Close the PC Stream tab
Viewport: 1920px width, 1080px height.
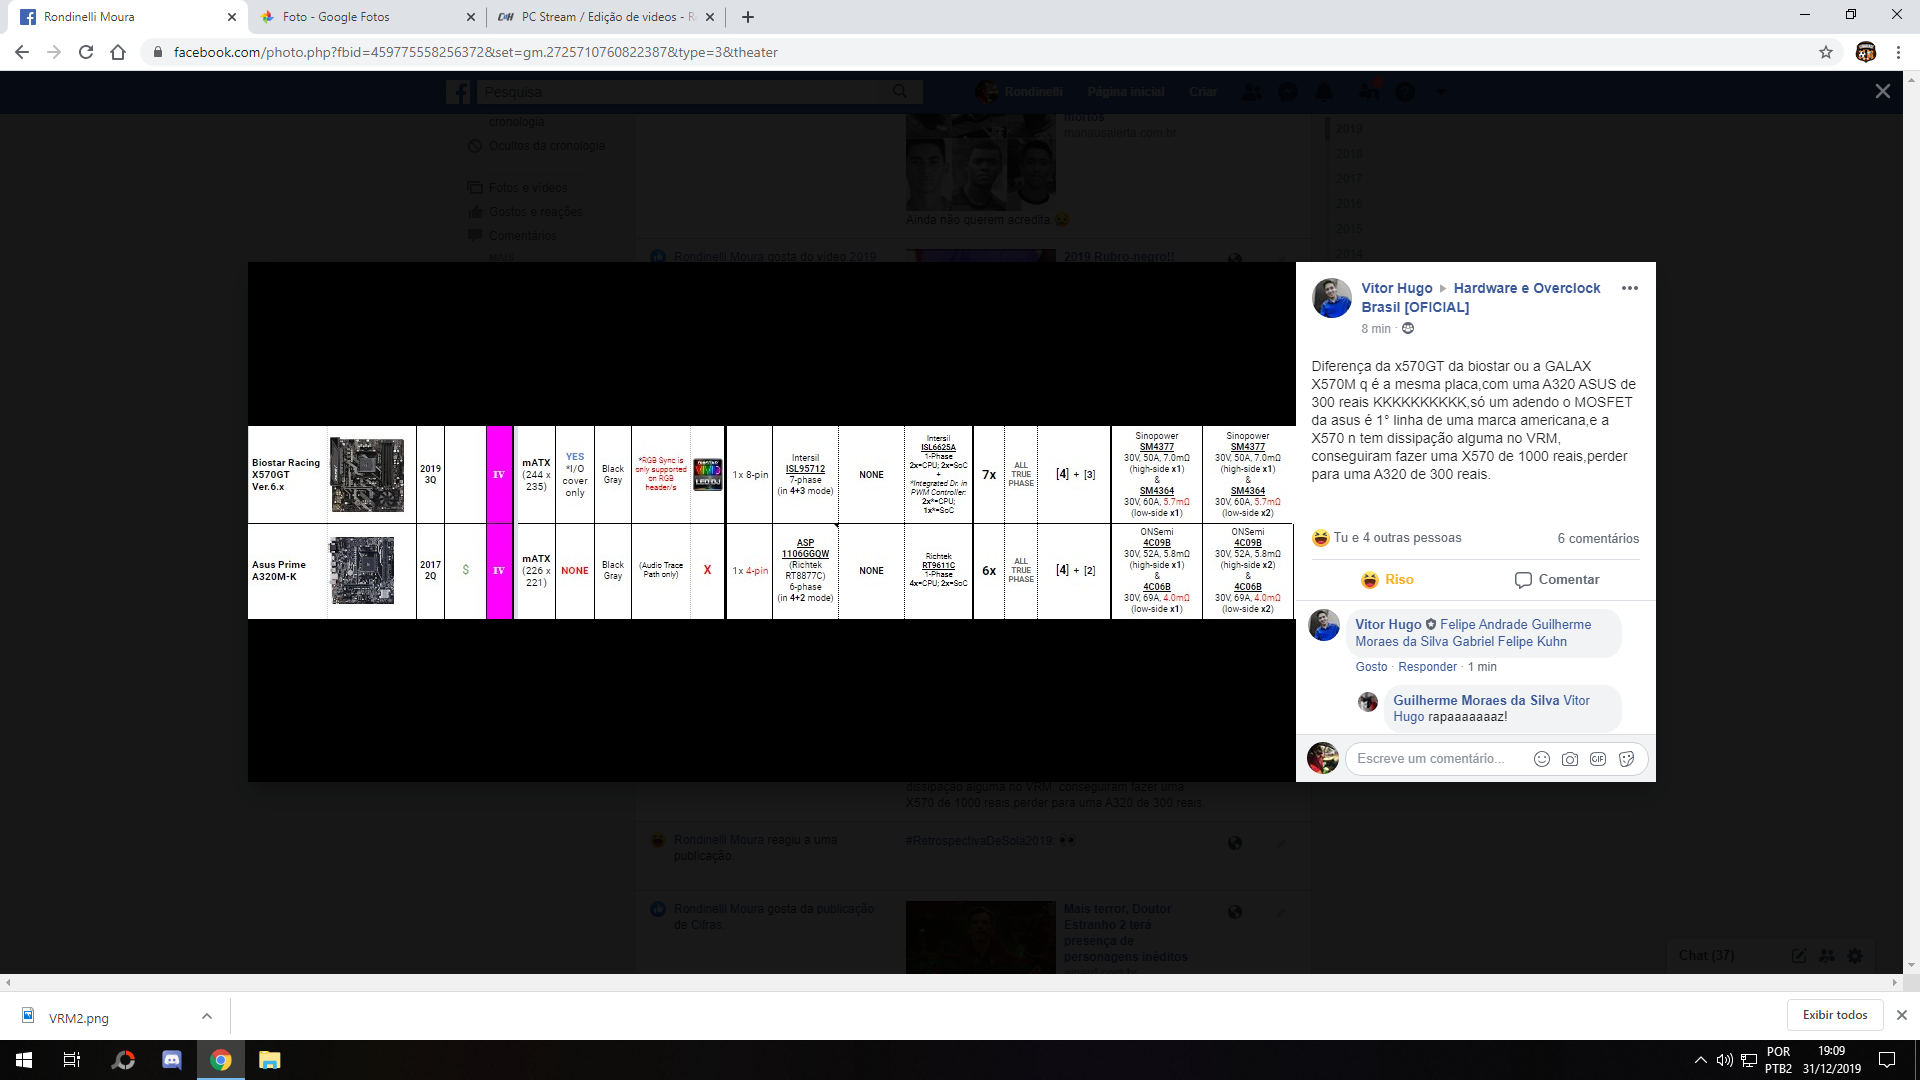pos(710,17)
